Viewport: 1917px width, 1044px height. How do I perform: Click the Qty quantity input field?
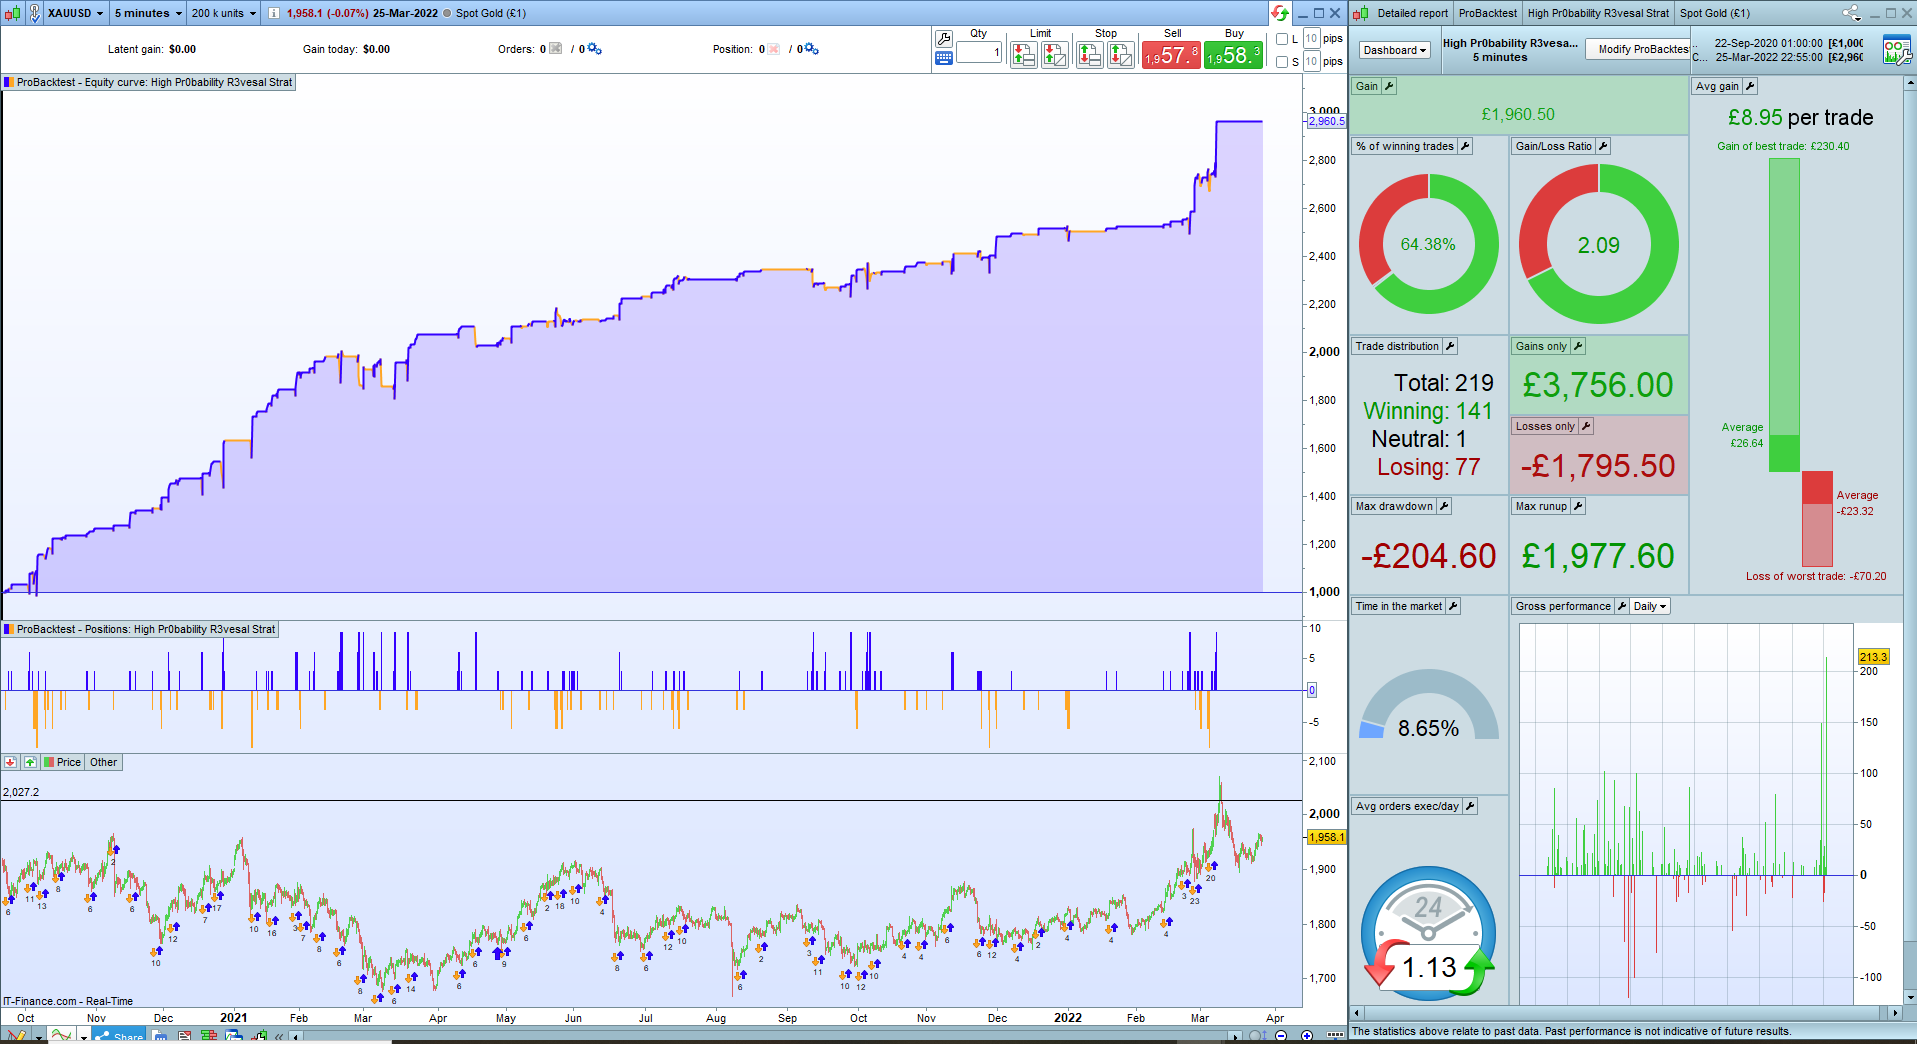pyautogui.click(x=979, y=53)
